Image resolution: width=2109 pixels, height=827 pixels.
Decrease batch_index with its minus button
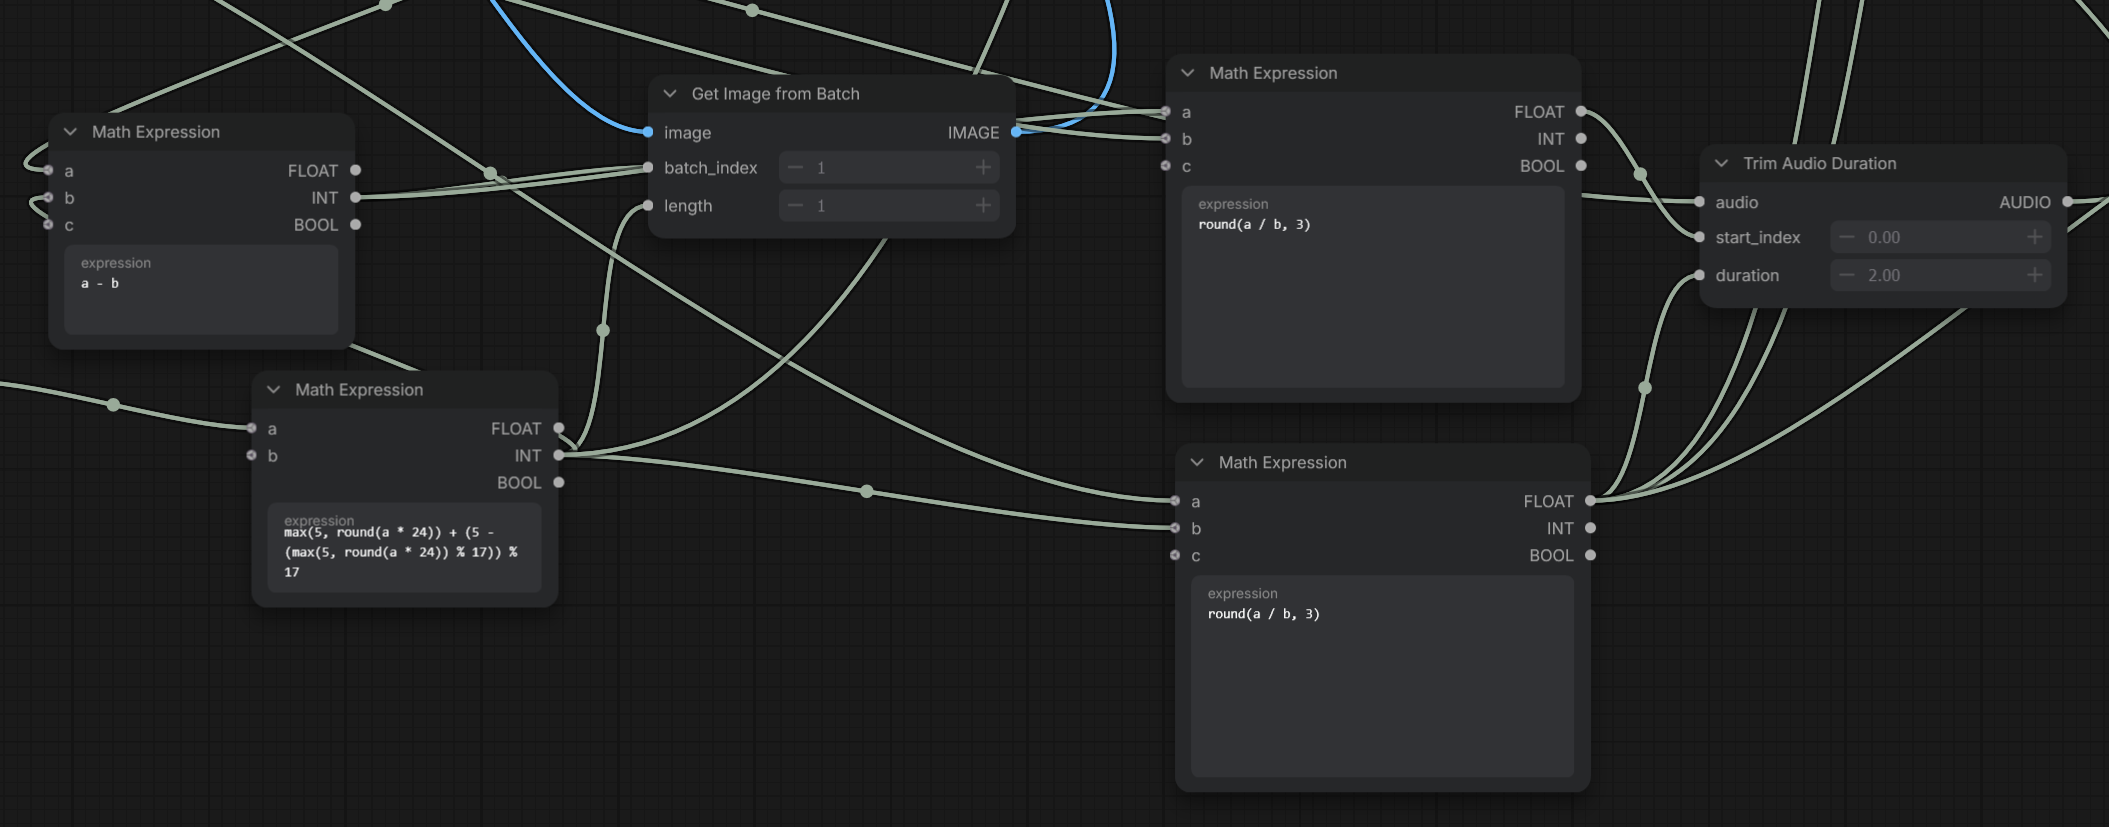point(795,168)
